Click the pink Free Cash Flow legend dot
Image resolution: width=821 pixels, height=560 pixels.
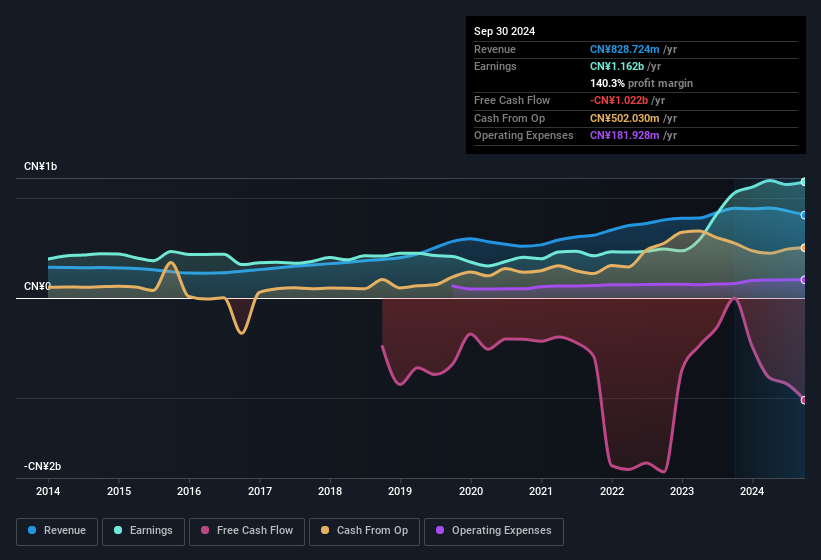pyautogui.click(x=206, y=531)
